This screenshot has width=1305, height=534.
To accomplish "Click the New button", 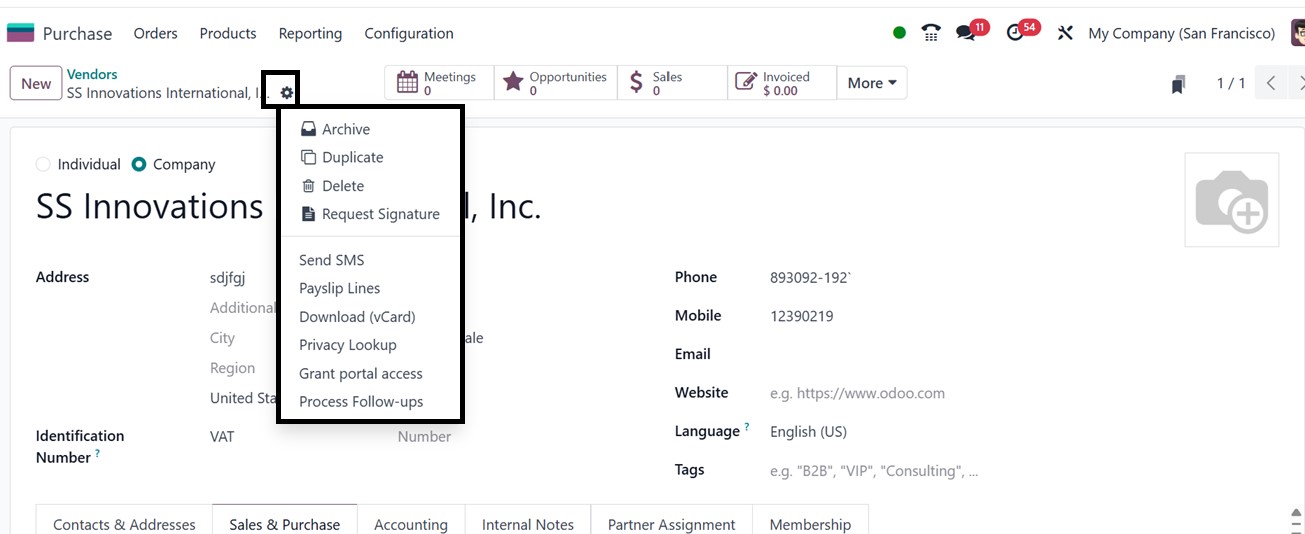I will (36, 84).
